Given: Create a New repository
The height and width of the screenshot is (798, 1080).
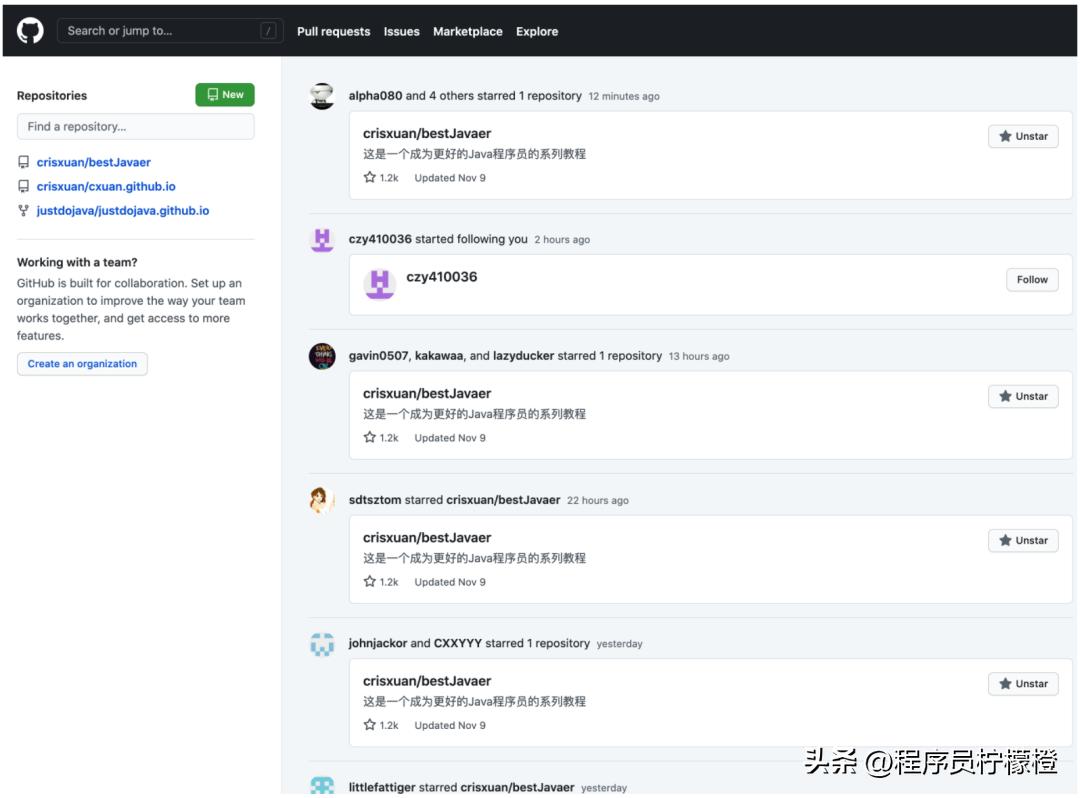Looking at the screenshot, I should click(x=225, y=95).
